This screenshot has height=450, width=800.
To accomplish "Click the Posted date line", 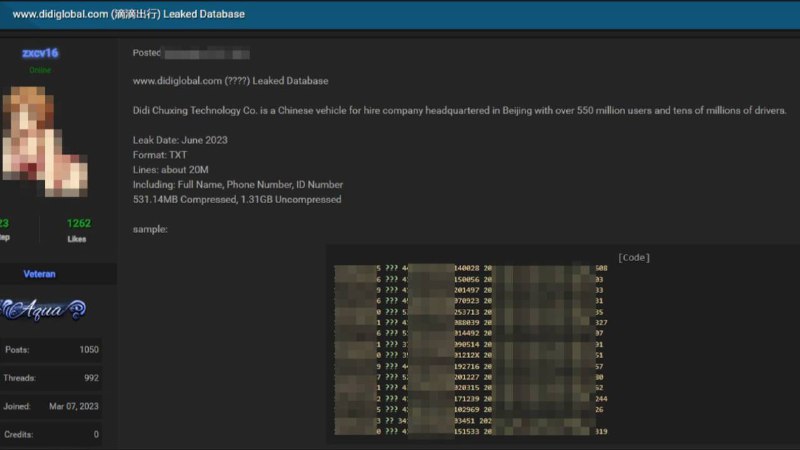I will 191,53.
